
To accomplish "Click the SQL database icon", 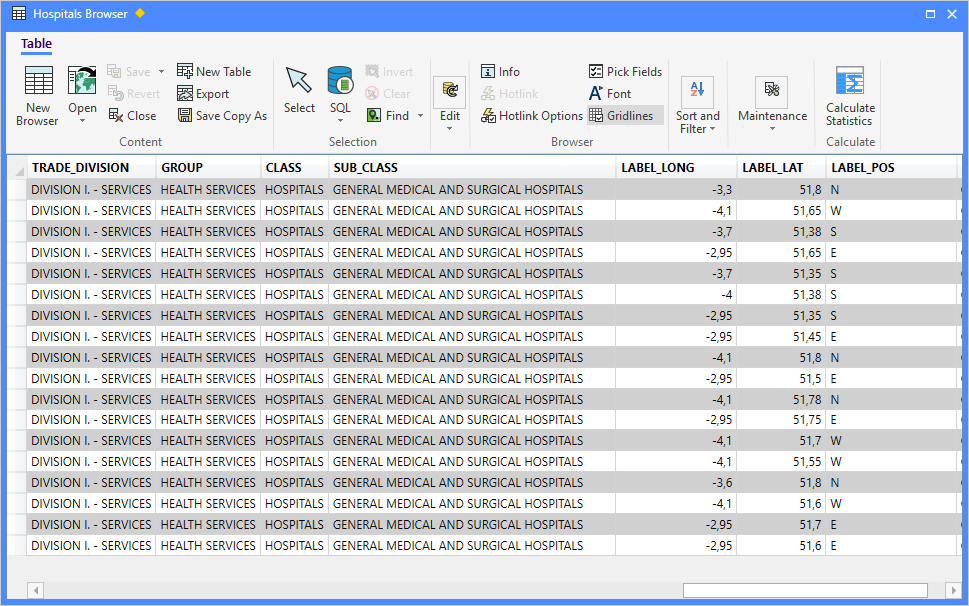I will [340, 80].
